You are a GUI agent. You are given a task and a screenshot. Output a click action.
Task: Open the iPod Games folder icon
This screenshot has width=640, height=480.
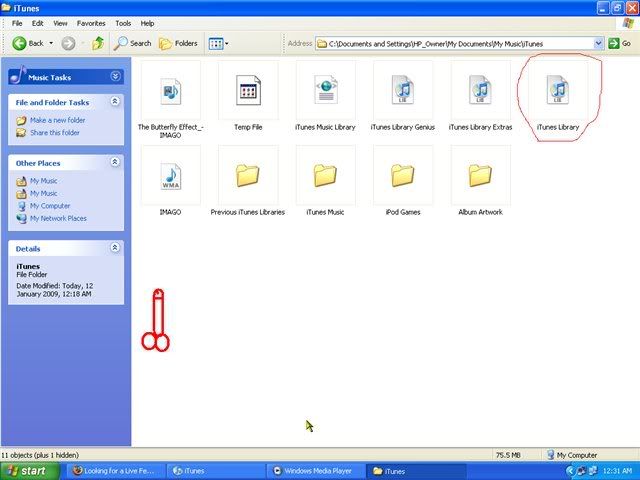(402, 176)
